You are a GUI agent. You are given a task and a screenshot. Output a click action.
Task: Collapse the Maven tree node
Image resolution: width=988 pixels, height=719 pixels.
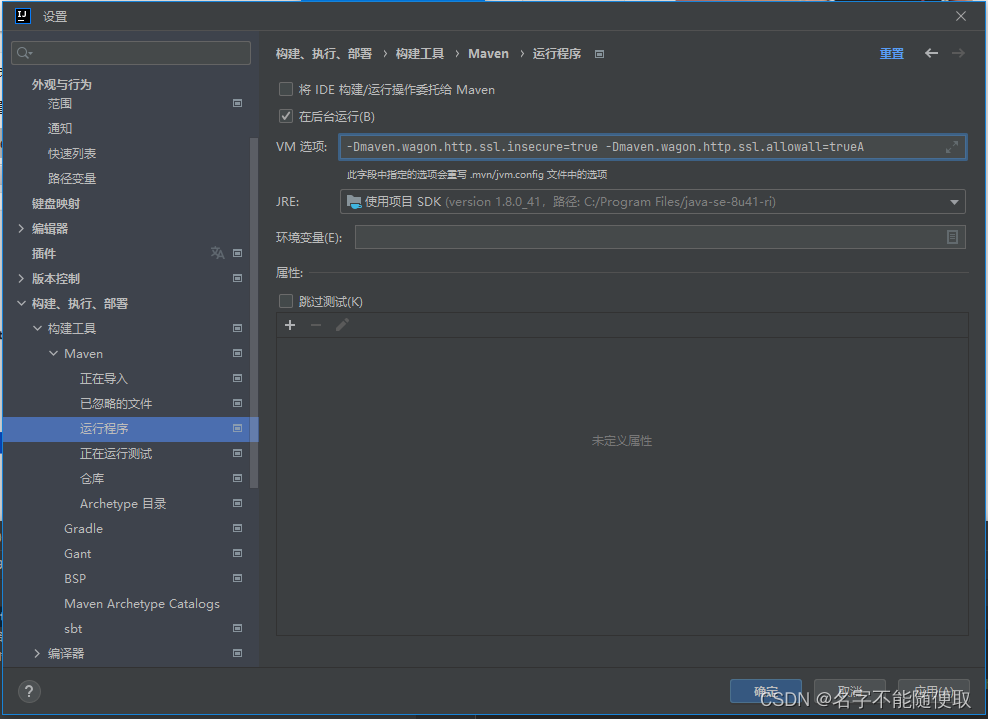pos(54,354)
